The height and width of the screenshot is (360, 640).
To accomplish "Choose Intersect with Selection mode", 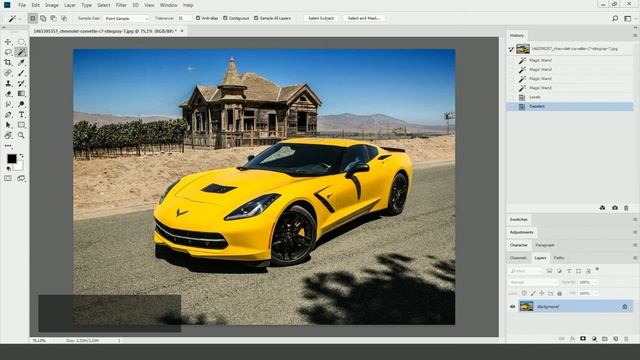I will (64, 18).
